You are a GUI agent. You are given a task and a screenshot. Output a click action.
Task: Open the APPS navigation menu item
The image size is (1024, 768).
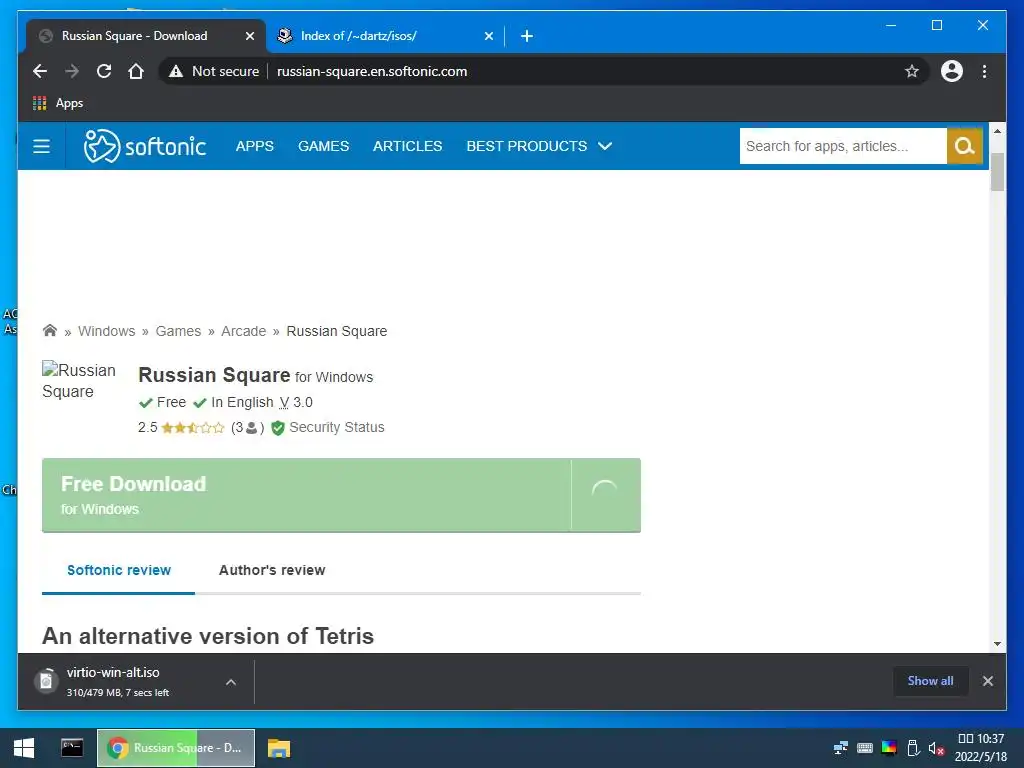click(255, 146)
